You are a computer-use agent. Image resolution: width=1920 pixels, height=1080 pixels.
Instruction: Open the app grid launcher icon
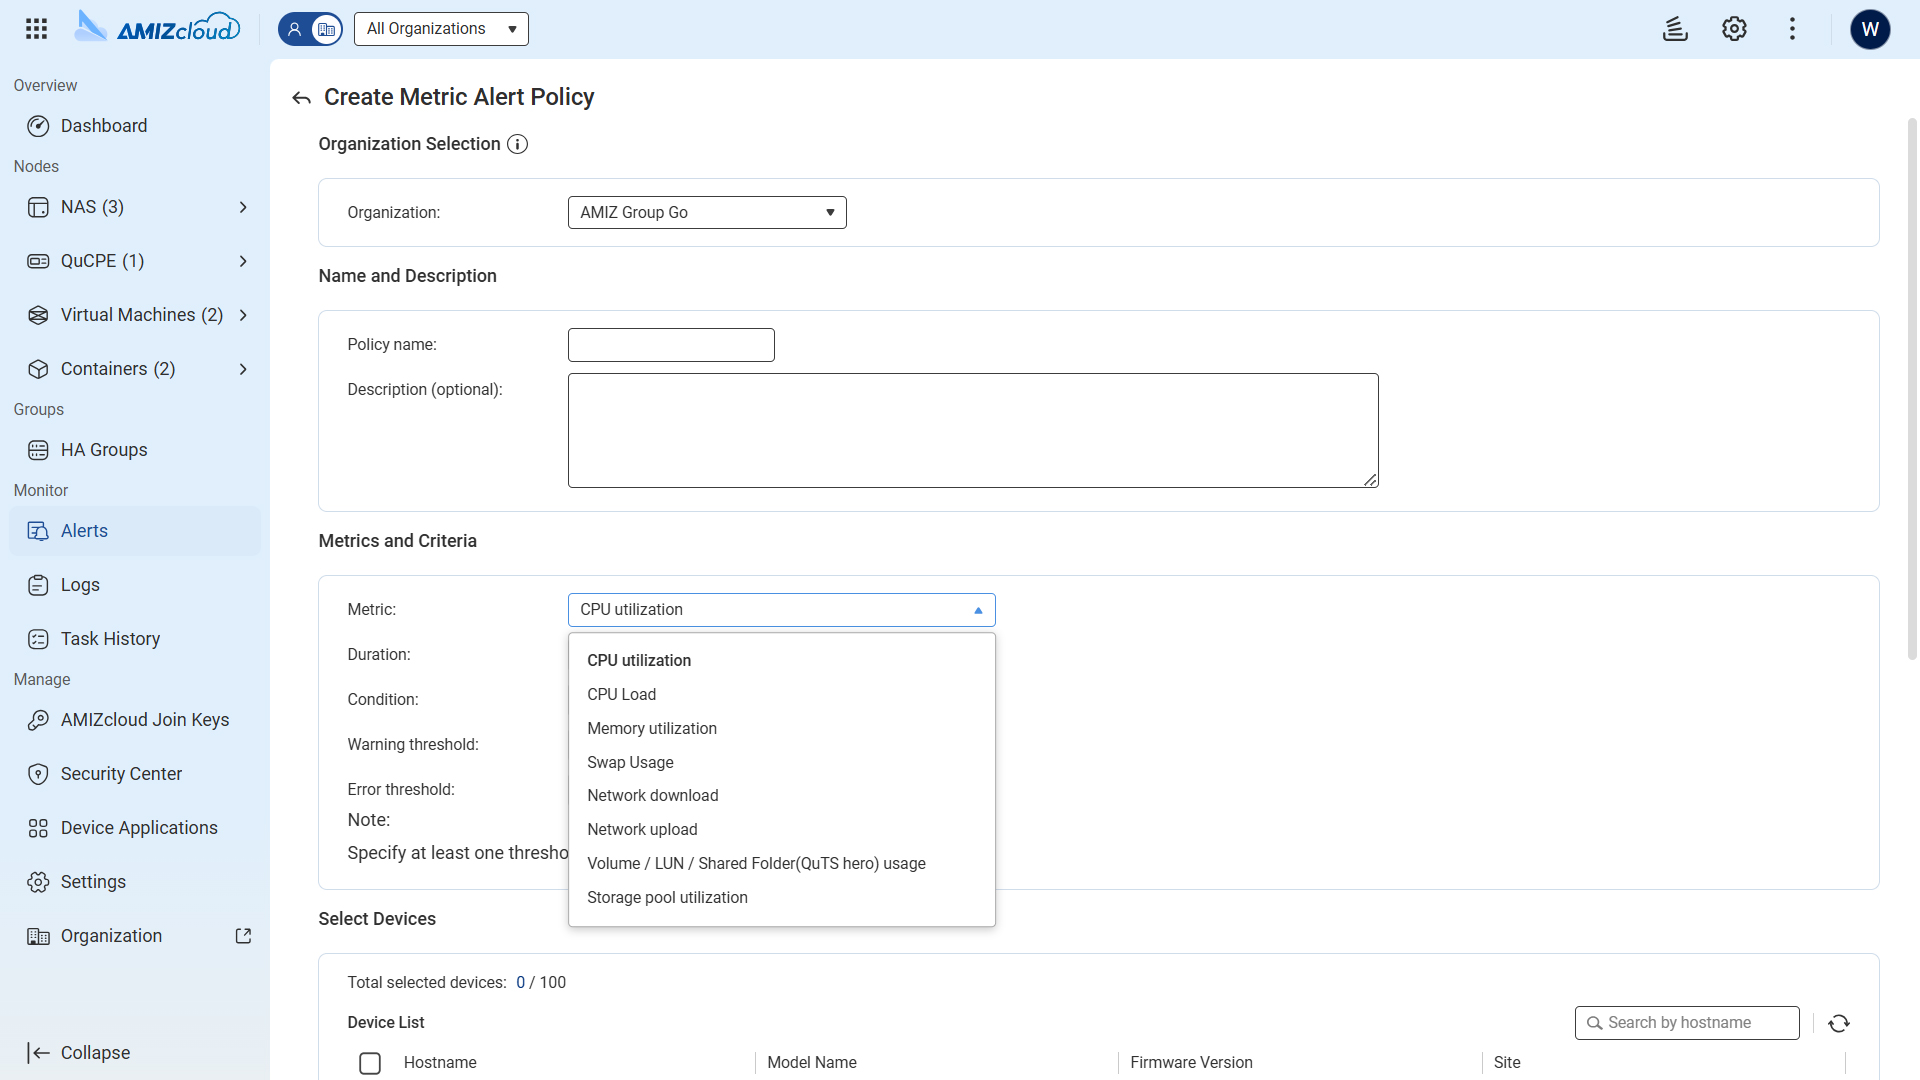[x=36, y=29]
